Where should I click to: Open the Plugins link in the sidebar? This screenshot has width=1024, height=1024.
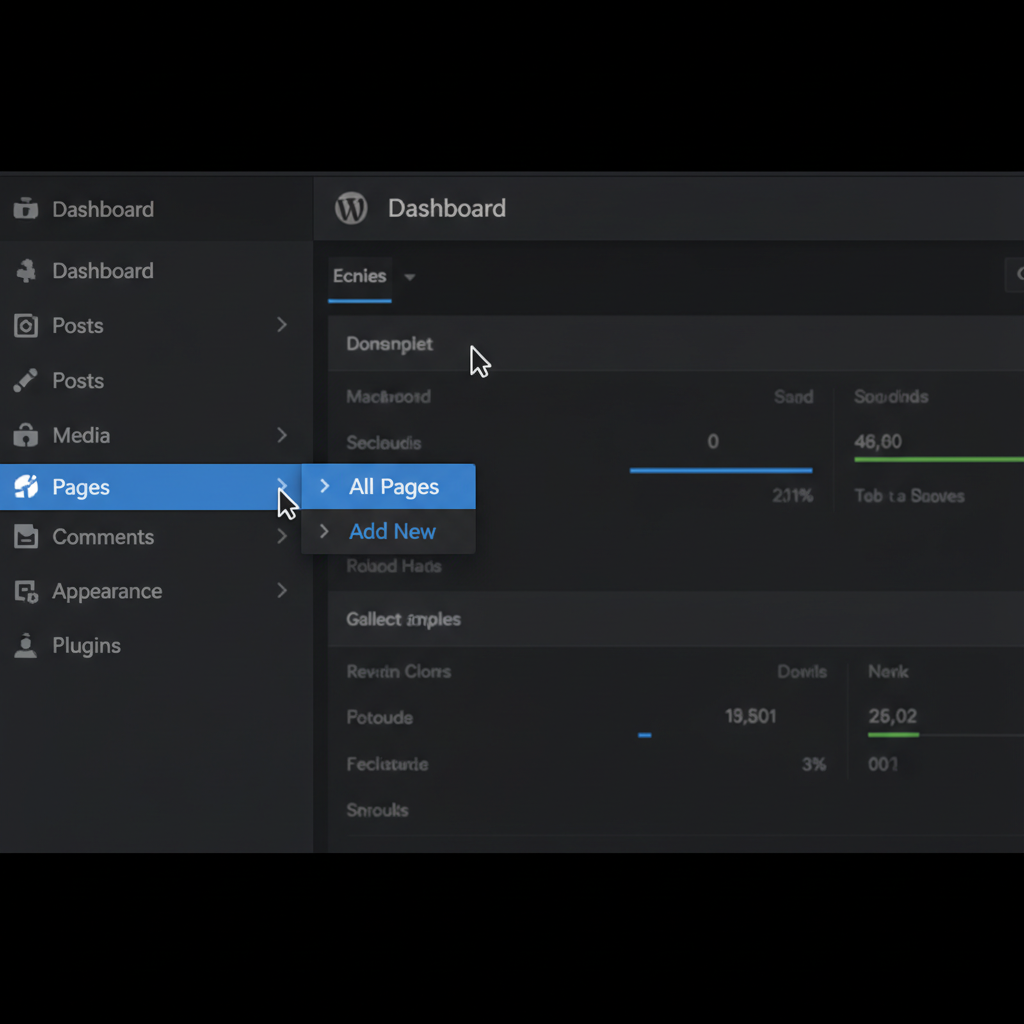tap(86, 646)
